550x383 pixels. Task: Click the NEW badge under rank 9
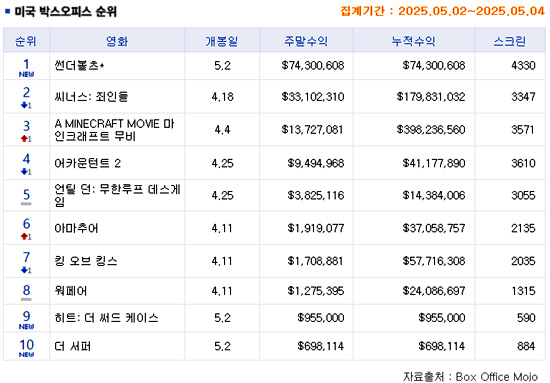coord(26,327)
